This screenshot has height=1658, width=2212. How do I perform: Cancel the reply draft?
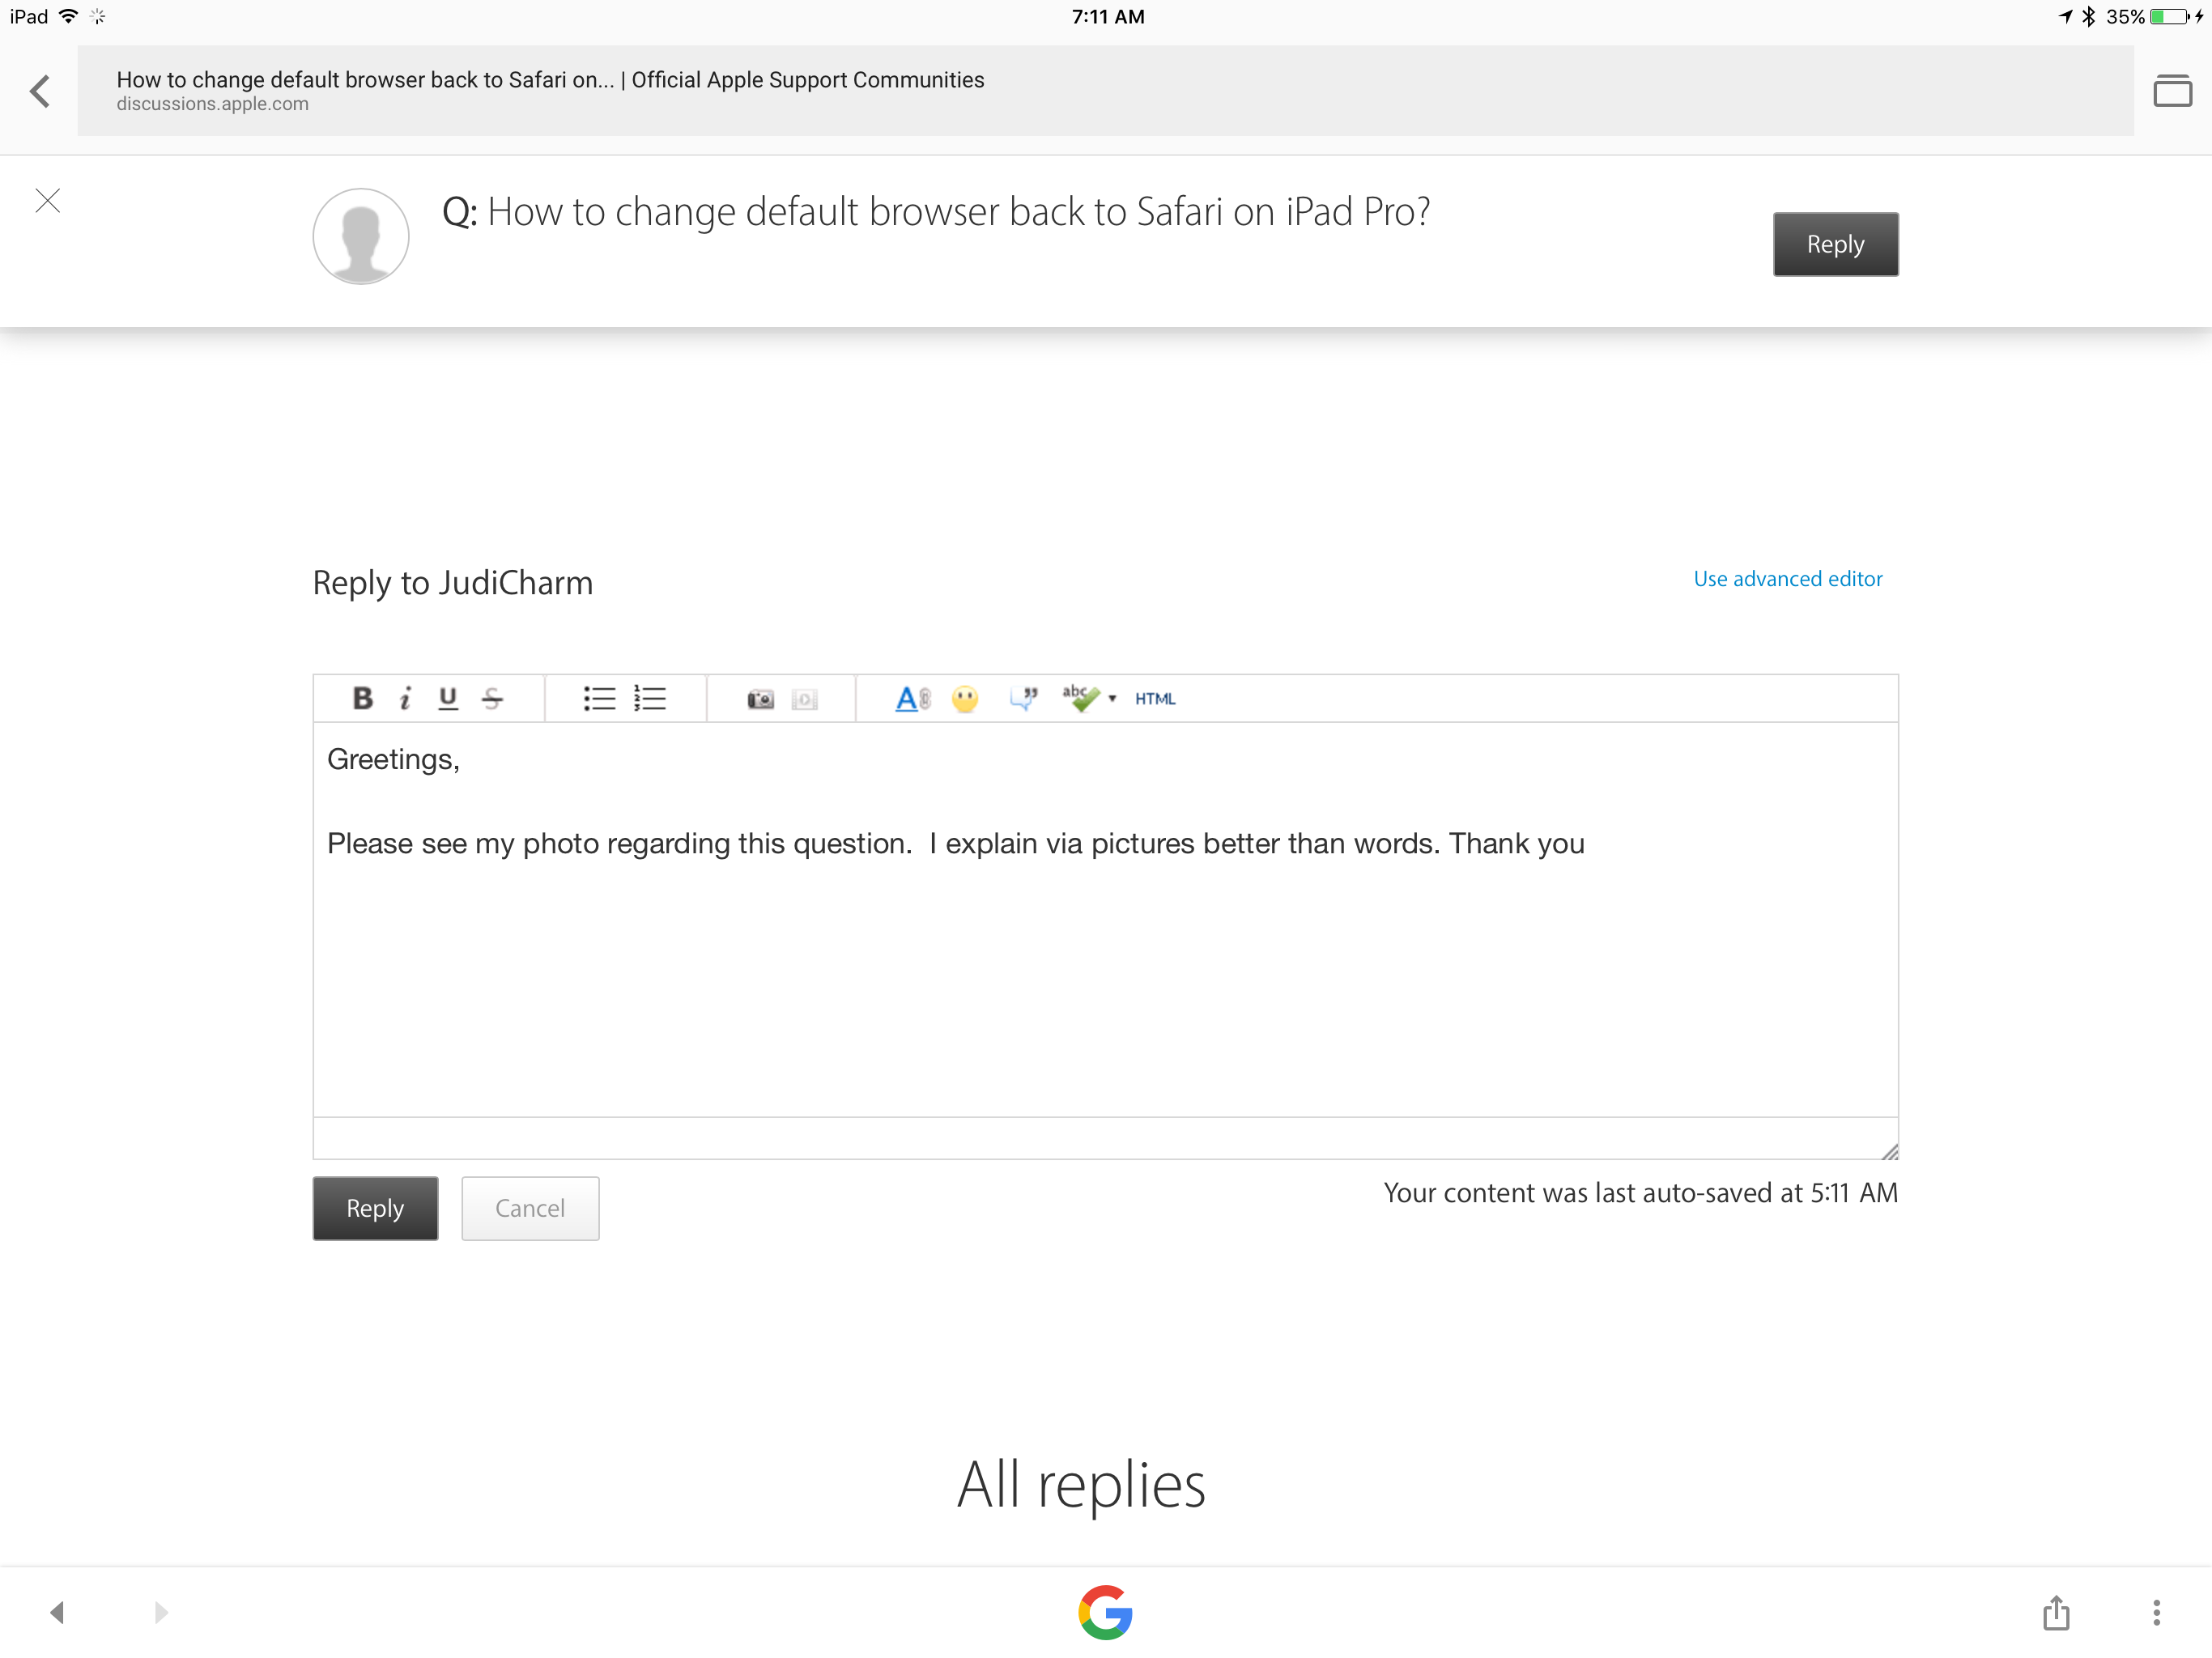pyautogui.click(x=530, y=1208)
